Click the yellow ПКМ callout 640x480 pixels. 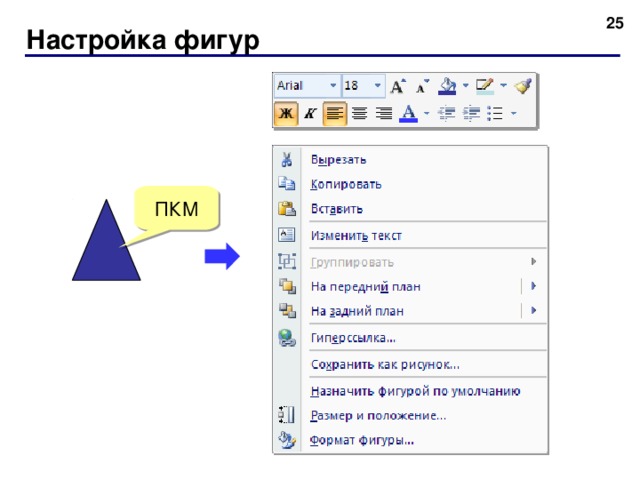177,209
